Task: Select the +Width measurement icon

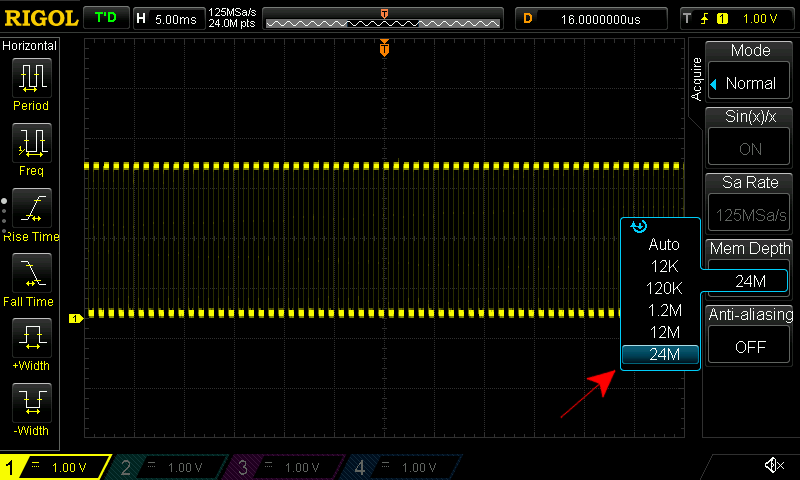Action: (x=32, y=338)
